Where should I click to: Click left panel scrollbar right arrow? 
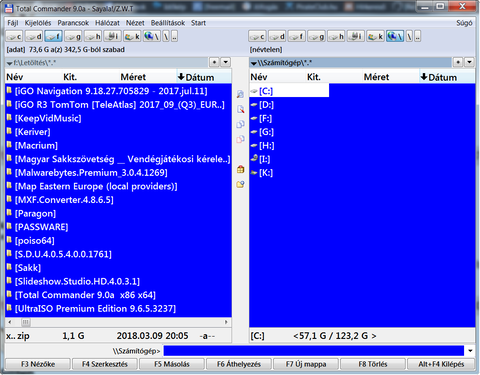pos(226,322)
